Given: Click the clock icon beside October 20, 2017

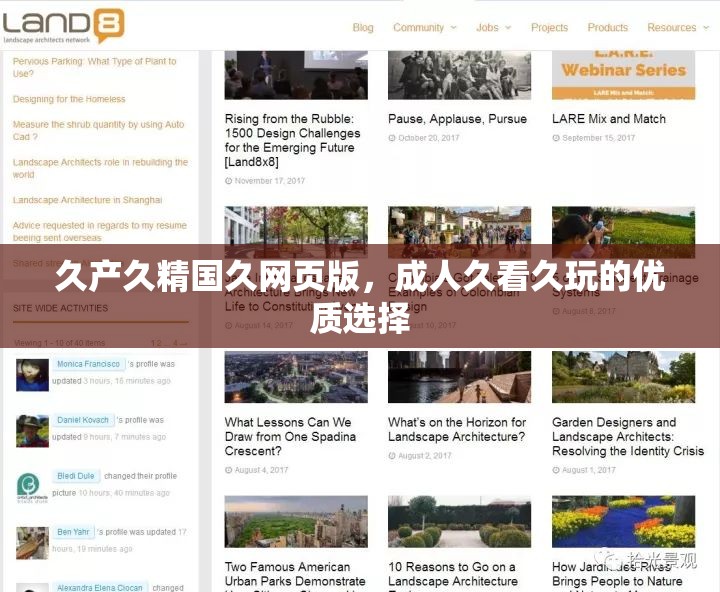Looking at the screenshot, I should [x=392, y=138].
